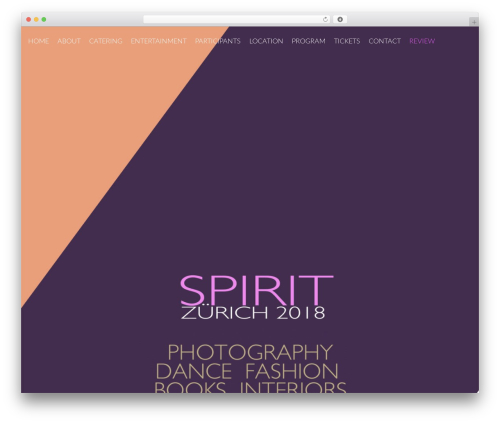The image size is (500, 423).
Task: Open the TICKETS link
Action: 347,41
